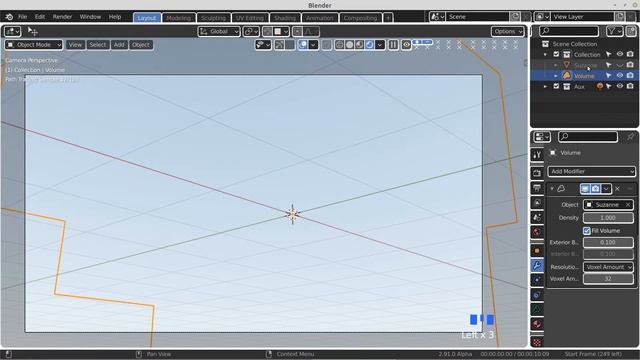
Task: Open the viewport View menu
Action: point(75,44)
